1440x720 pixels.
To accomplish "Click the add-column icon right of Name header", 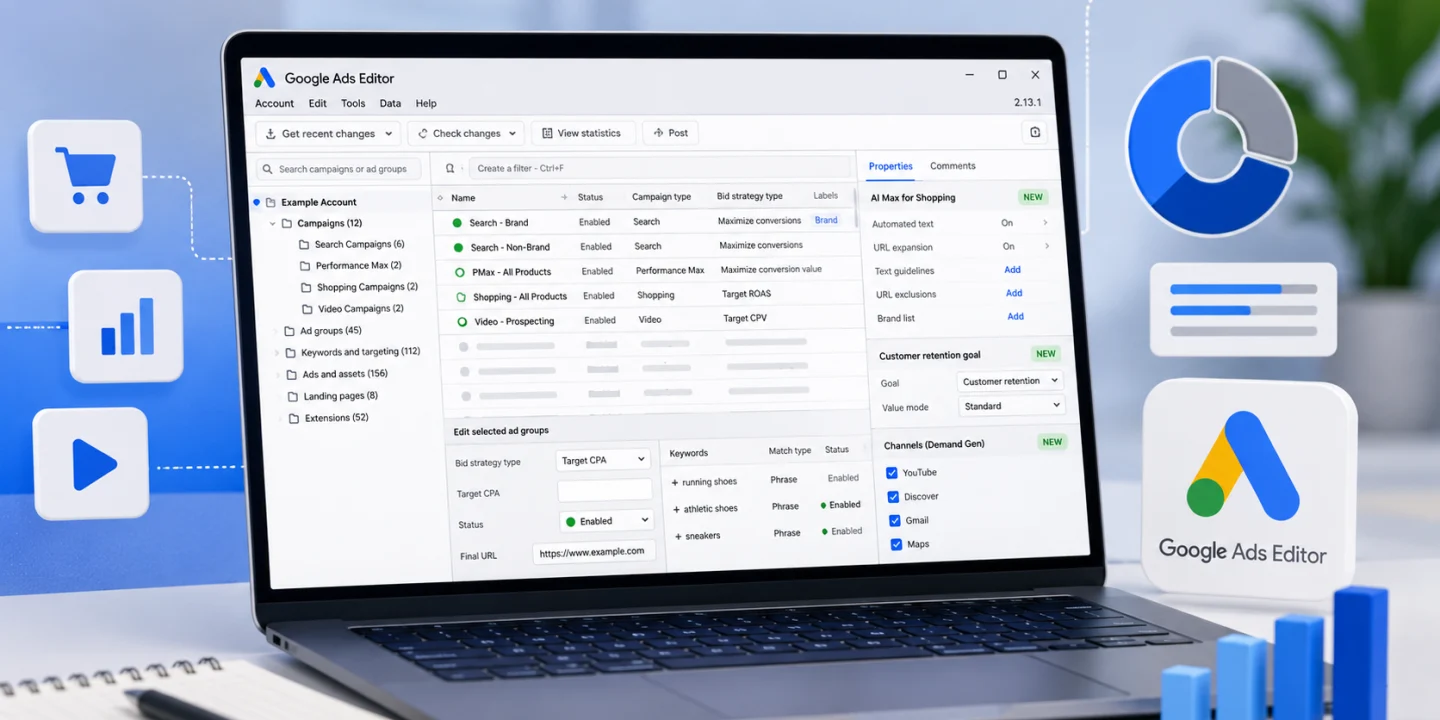I will click(564, 197).
